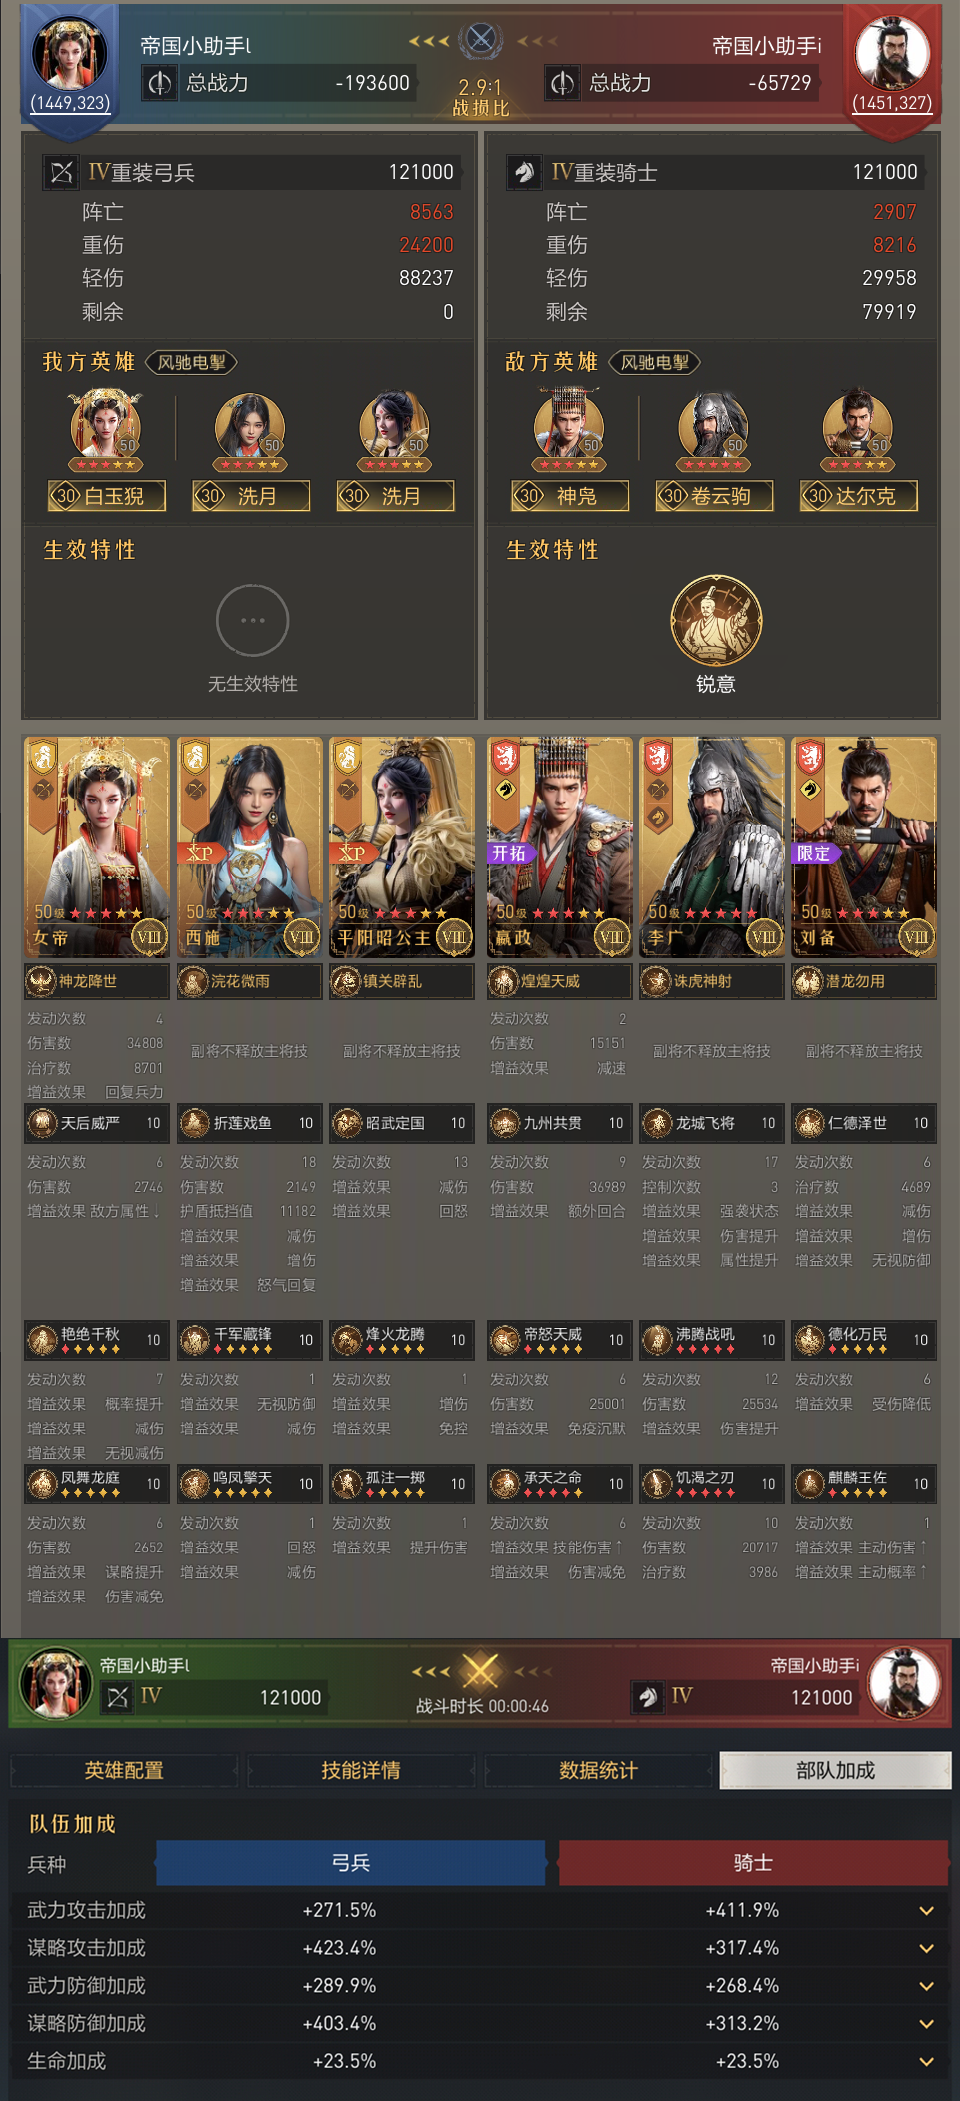Click the 天后威严 skill icon
The image size is (960, 2101).
[42, 1124]
